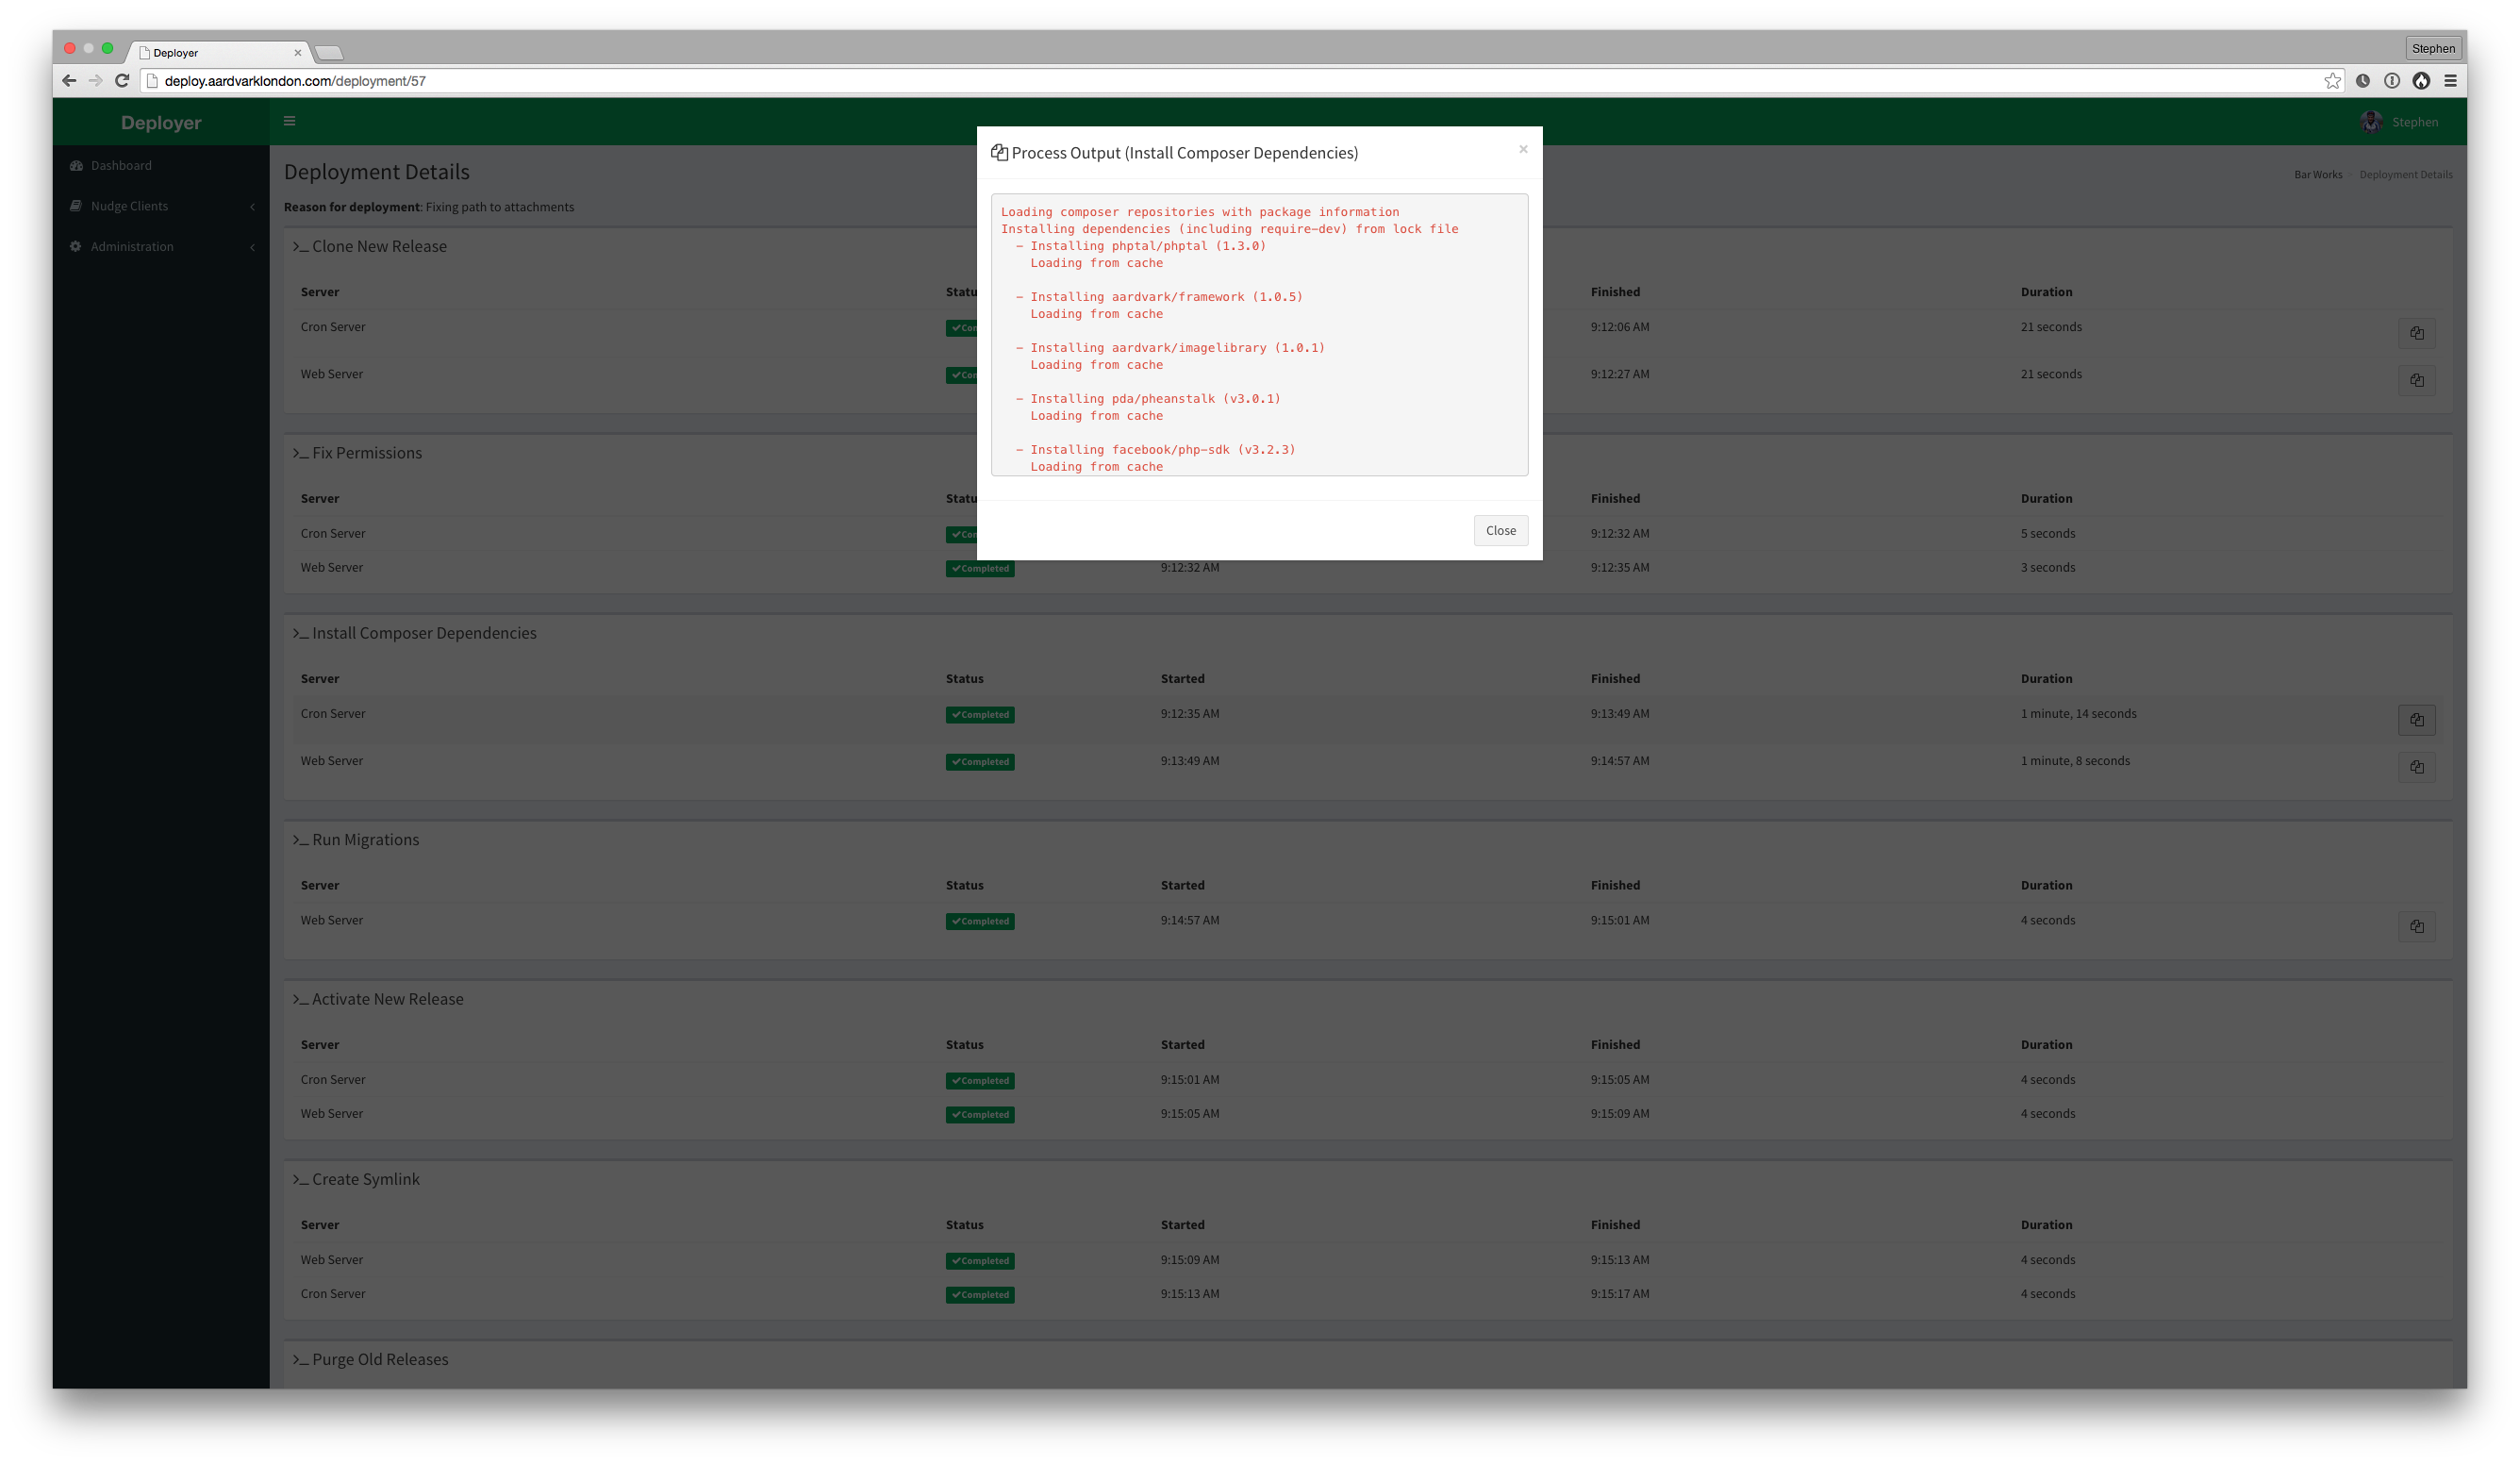The width and height of the screenshot is (2520, 1464).
Task: Click the Clone New Release section heading
Action: click(379, 247)
